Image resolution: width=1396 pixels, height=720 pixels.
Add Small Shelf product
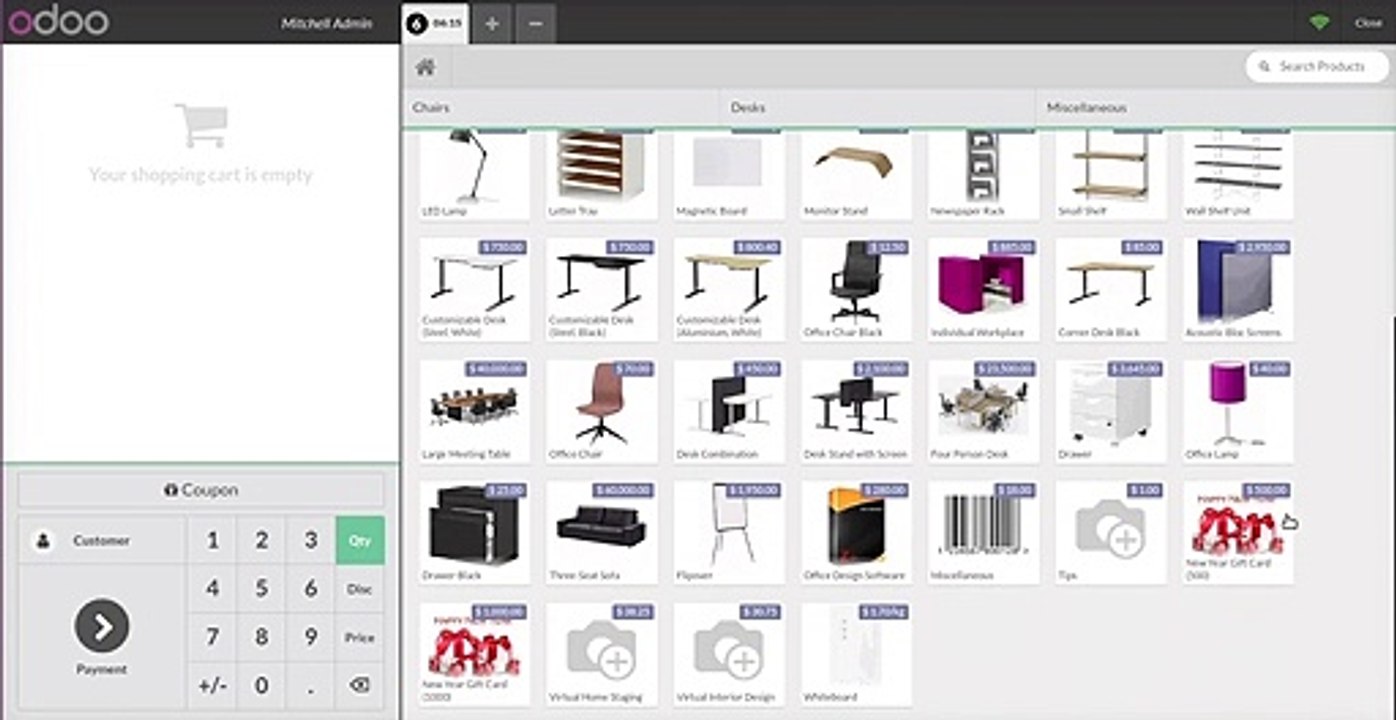click(1111, 175)
